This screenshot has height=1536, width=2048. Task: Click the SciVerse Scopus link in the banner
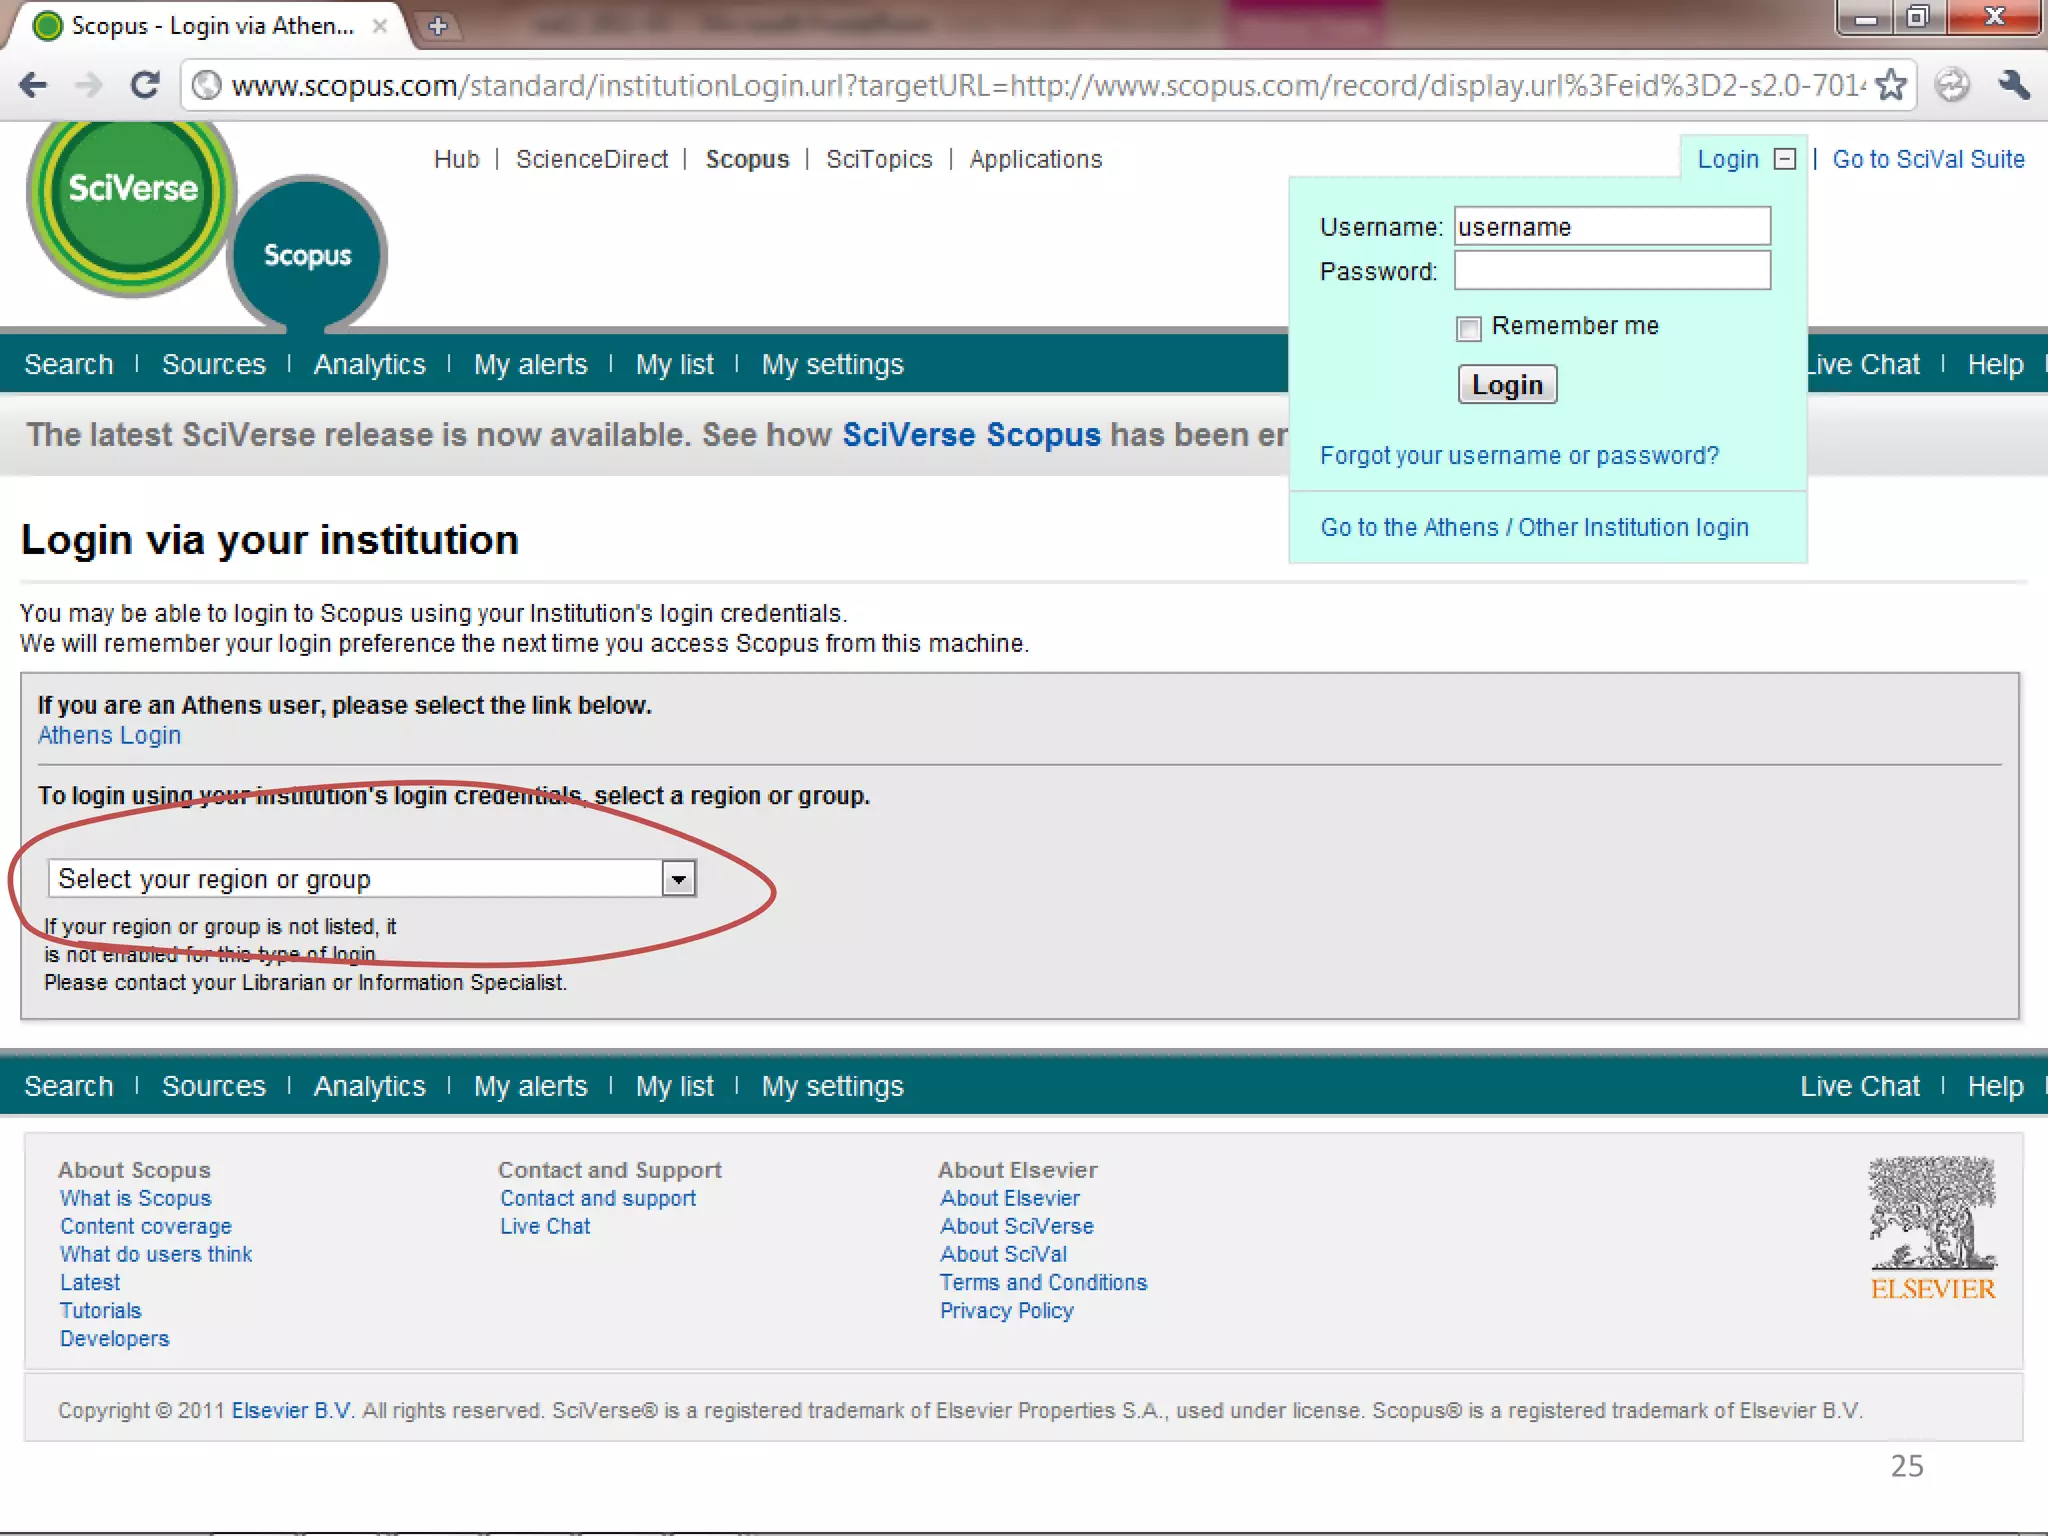click(971, 435)
